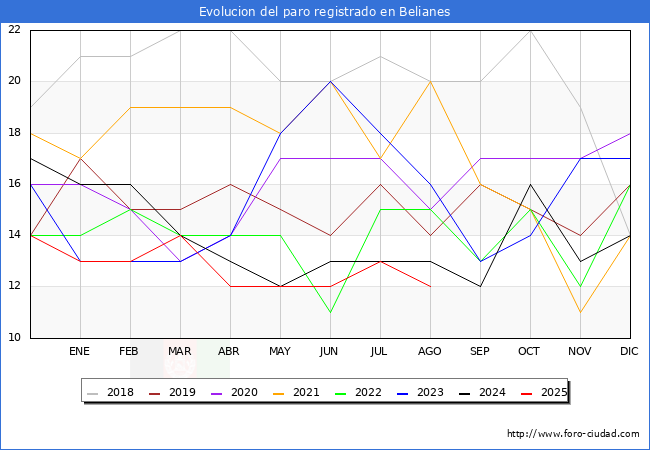Select the 2022 legend label
The image size is (650, 450).
368,392
